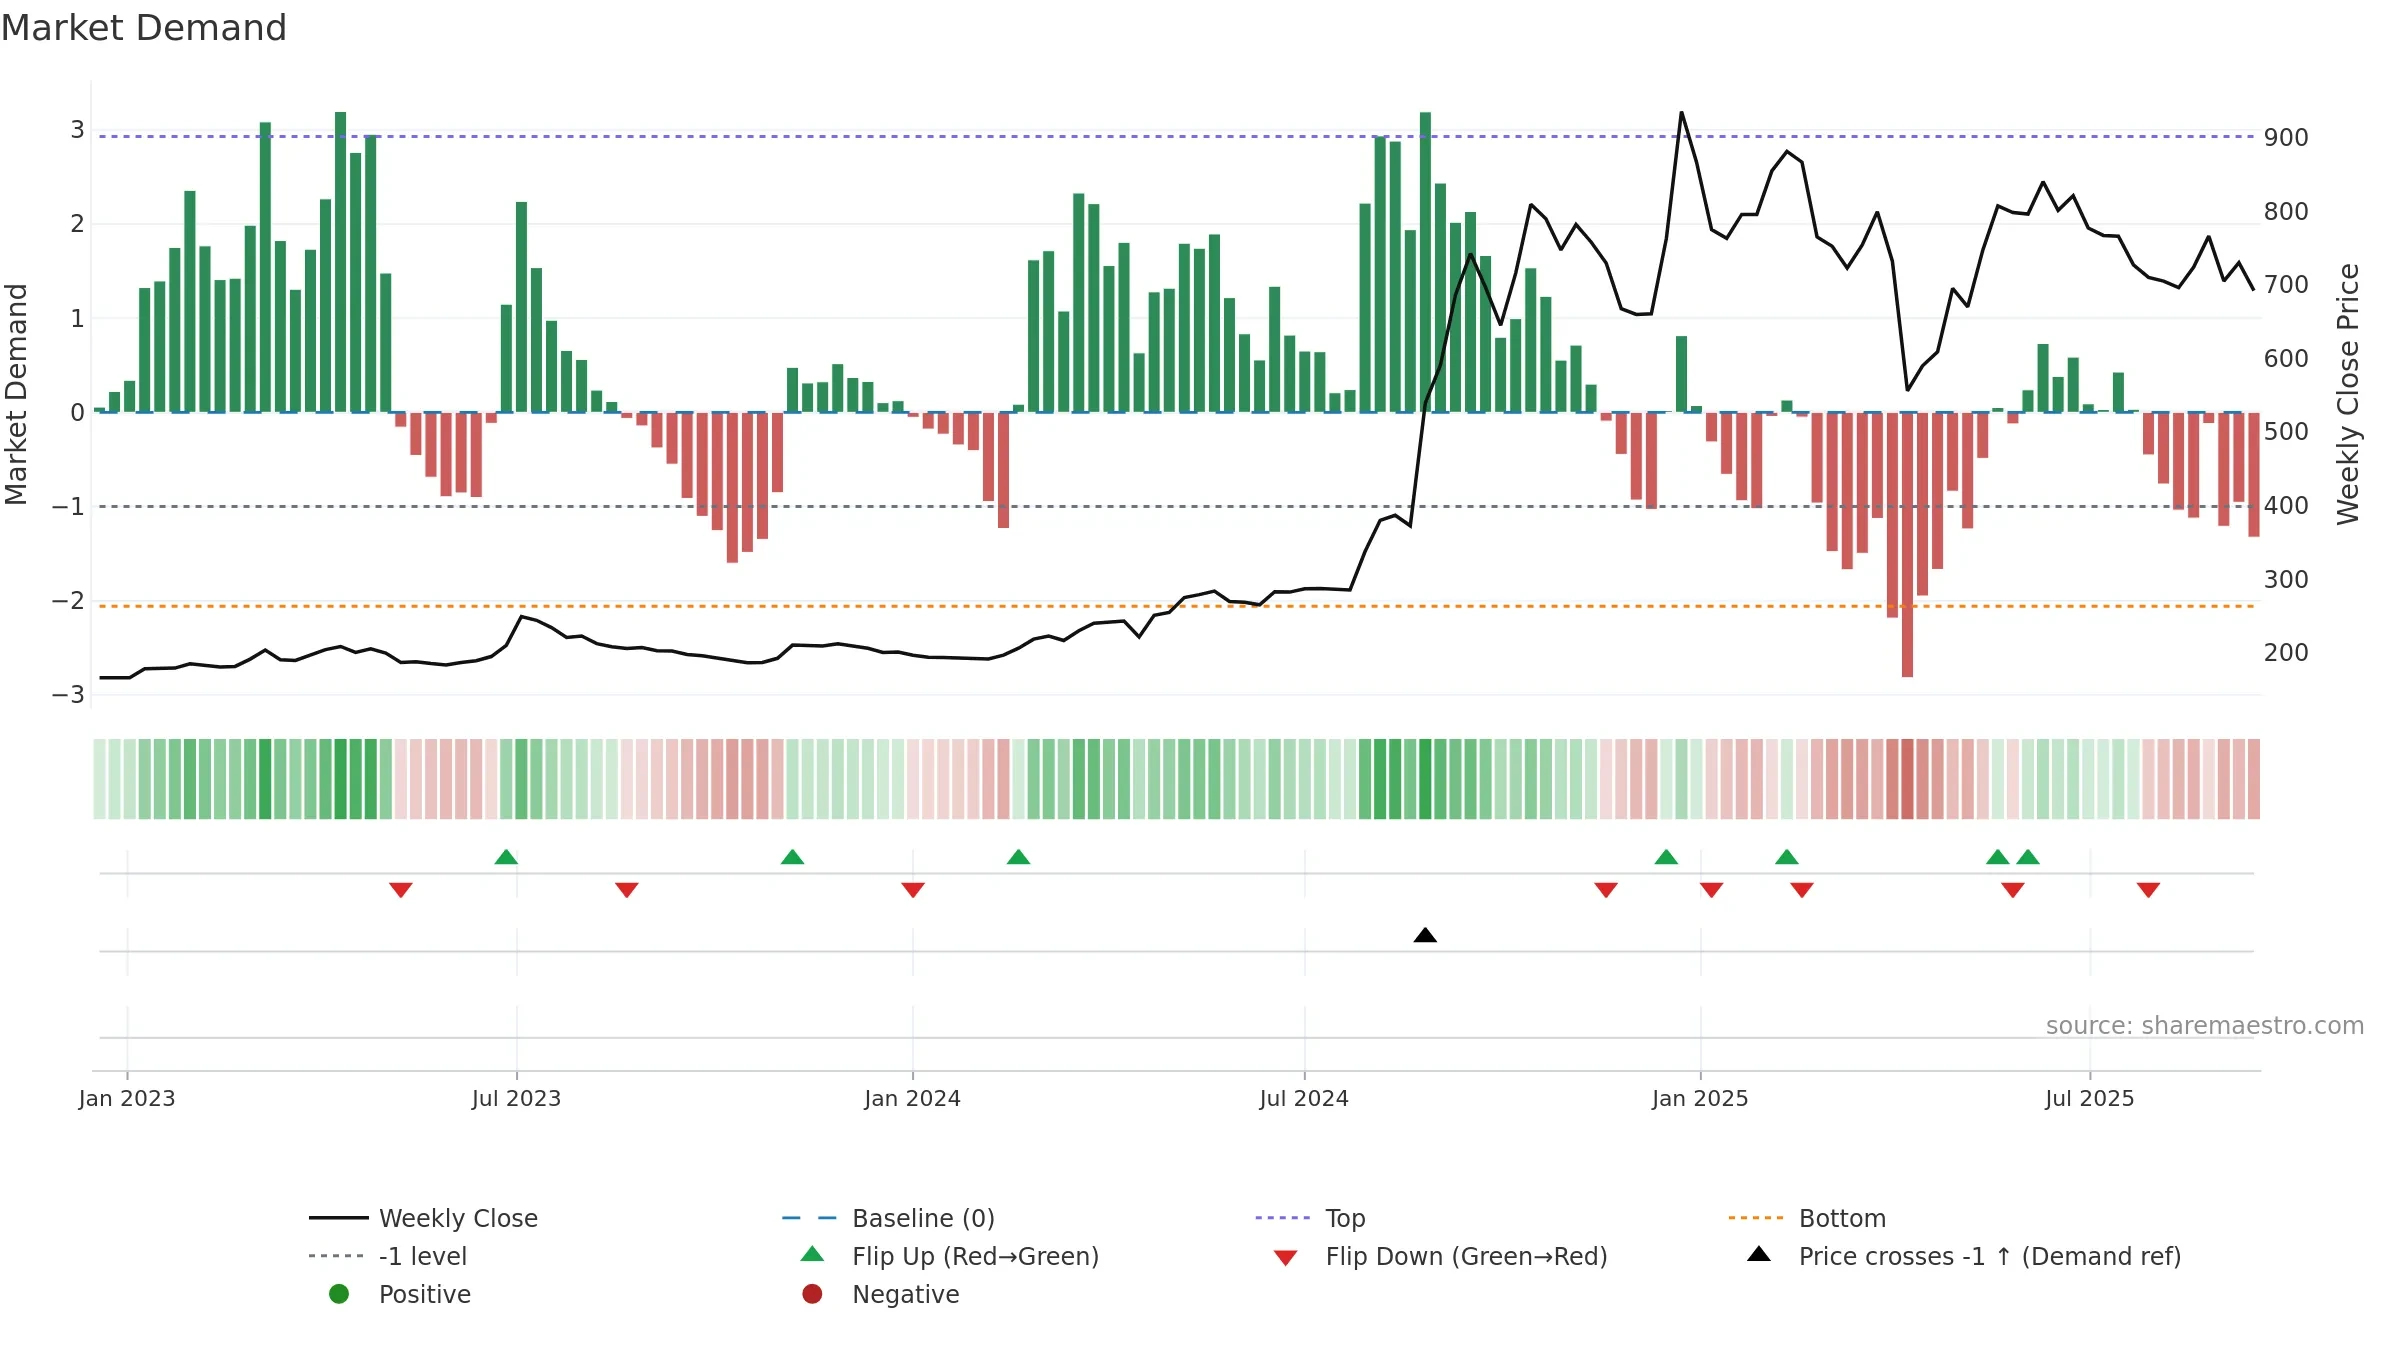Screen dimensions: 2400x1350
Task: Click the green flip-up marker after Jan 2024
Action: coord(1018,857)
